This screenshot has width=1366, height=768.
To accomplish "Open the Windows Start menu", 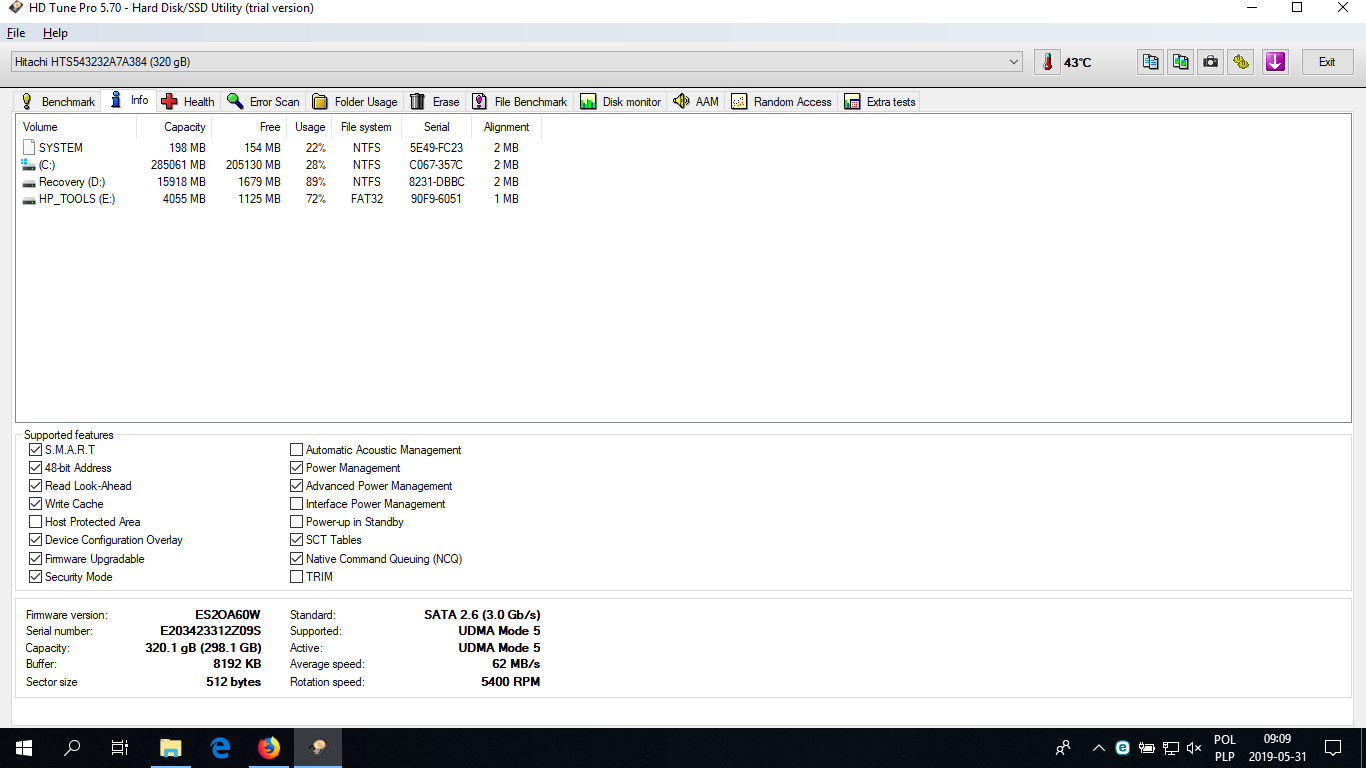I will (24, 748).
